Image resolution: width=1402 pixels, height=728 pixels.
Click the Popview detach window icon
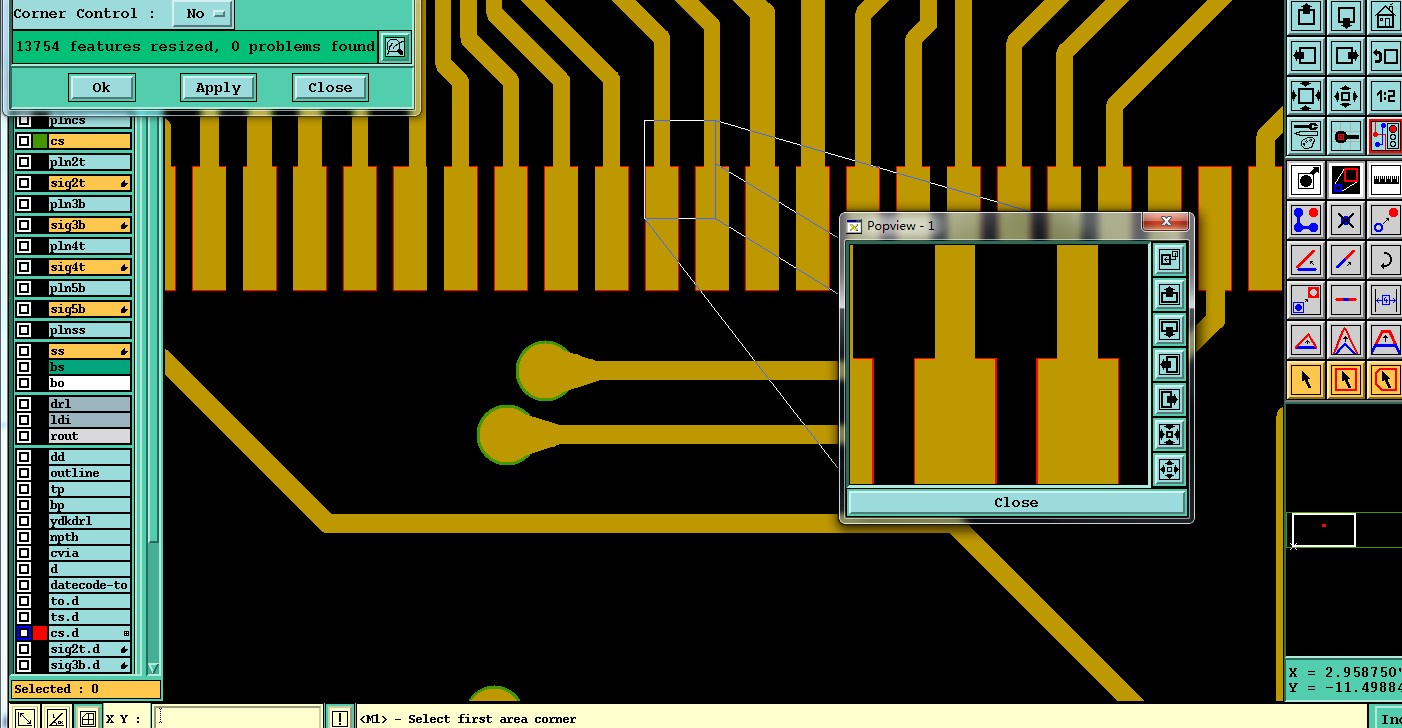tap(1169, 259)
